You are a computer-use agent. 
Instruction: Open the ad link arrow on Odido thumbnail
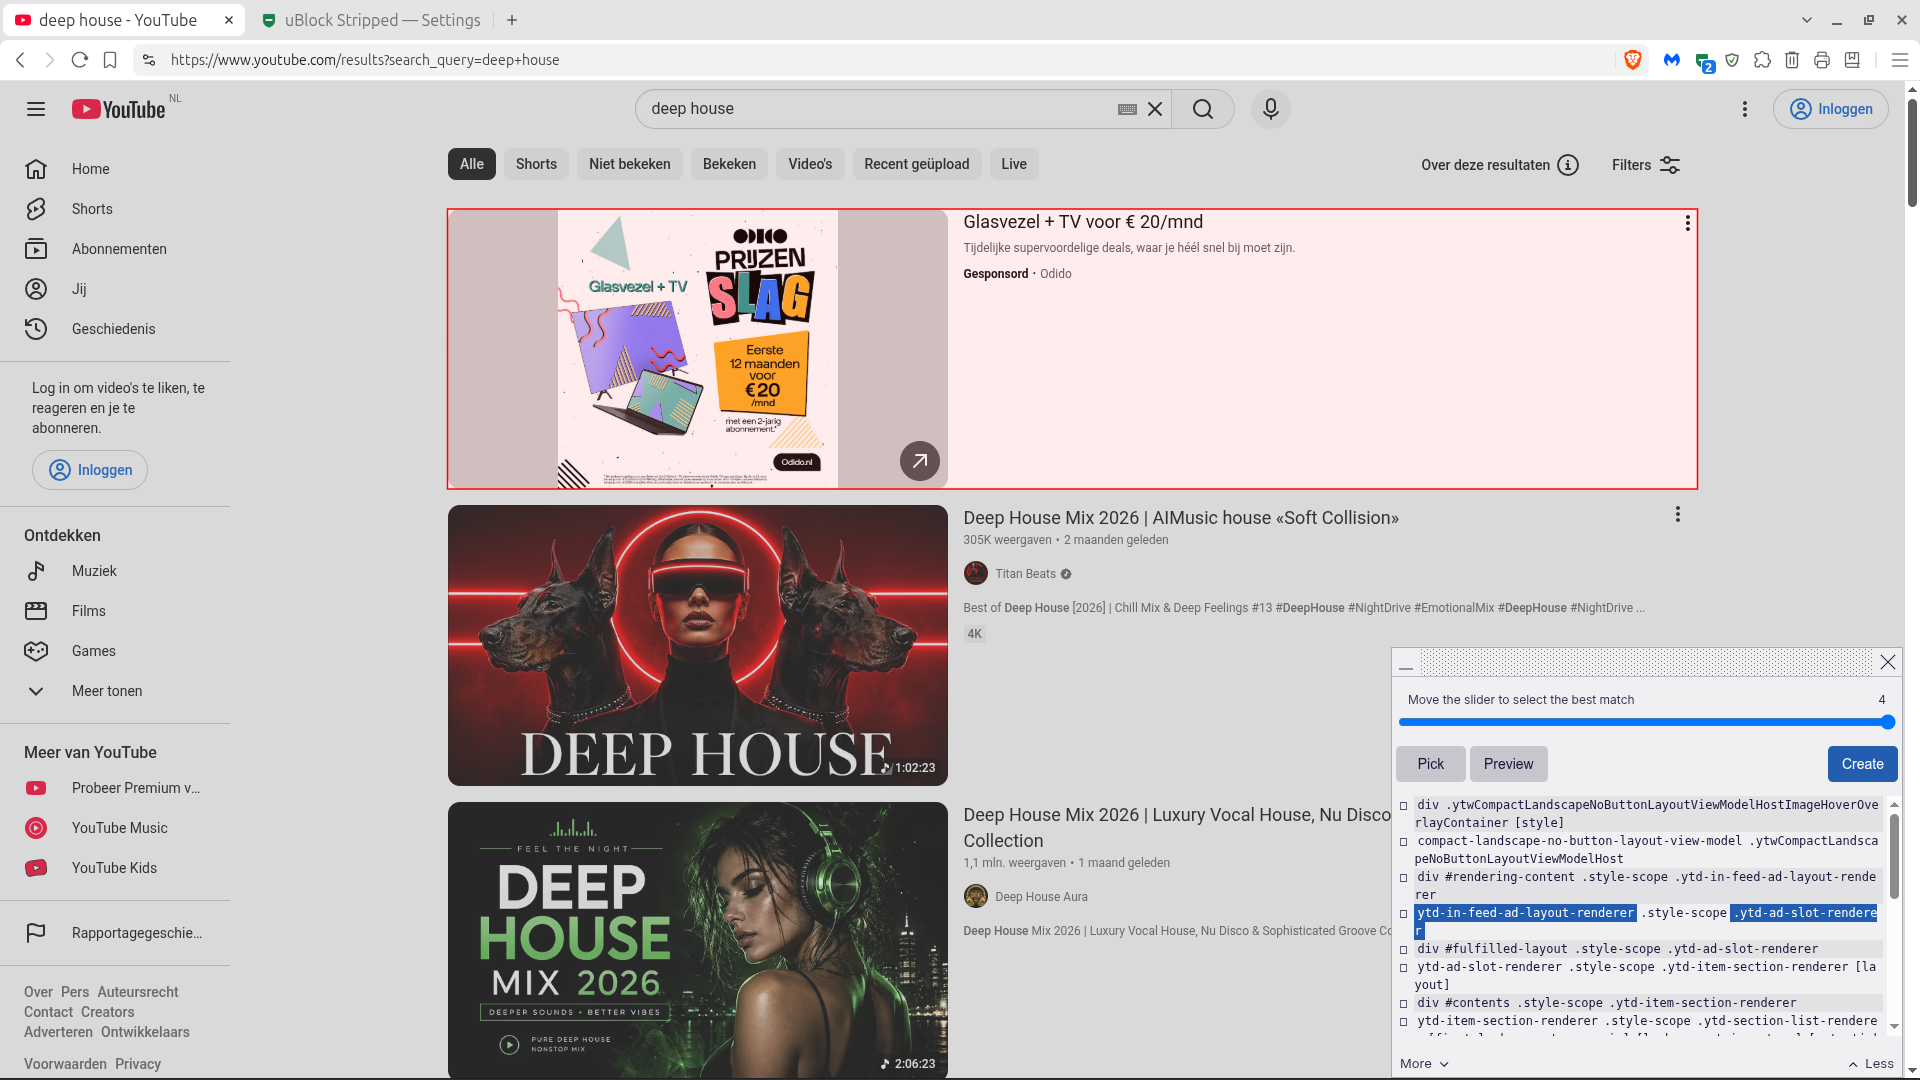[x=919, y=461]
